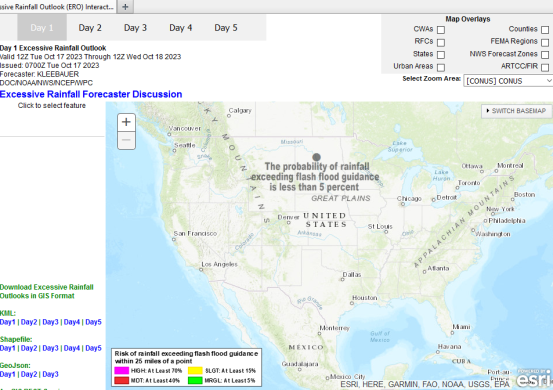Viewport: 553px width, 390px height.
Task: Open Excessive Rainfall Forecaster Discussion link
Action: click(91, 94)
